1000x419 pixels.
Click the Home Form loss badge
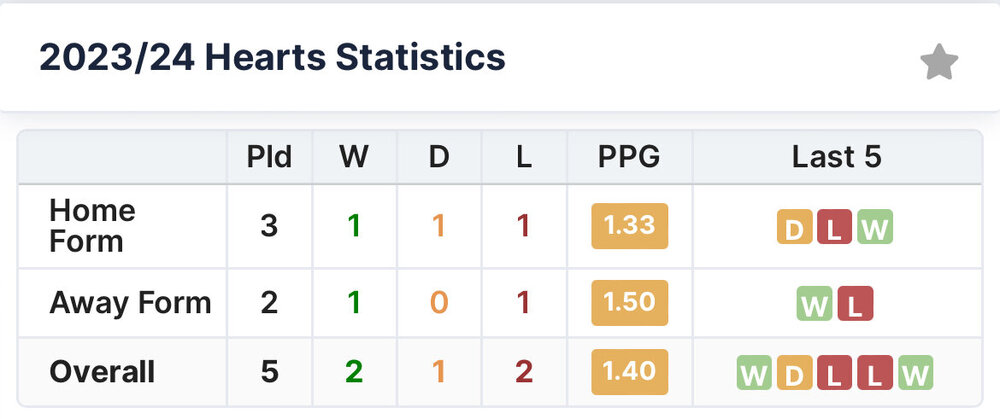(x=834, y=227)
